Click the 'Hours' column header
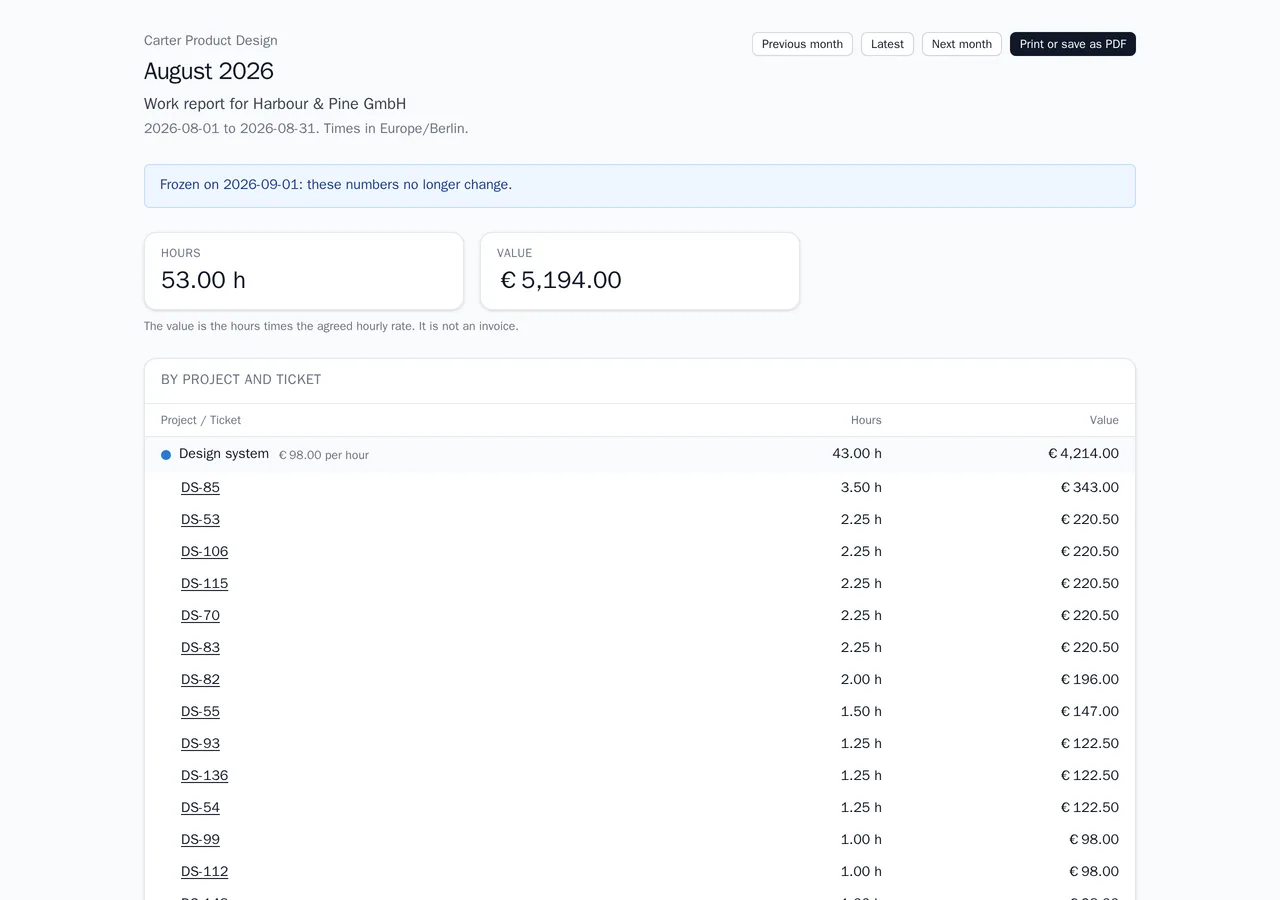1280x900 pixels. [x=866, y=421]
